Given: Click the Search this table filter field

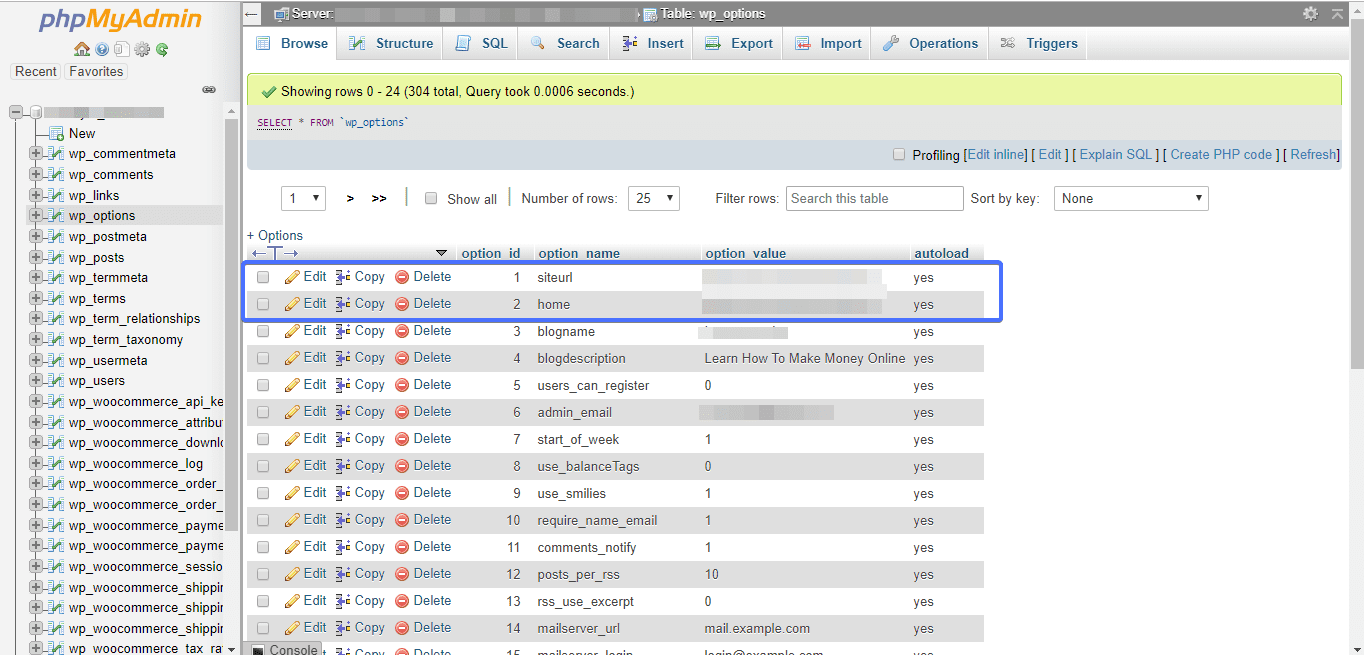Looking at the screenshot, I should coord(874,198).
